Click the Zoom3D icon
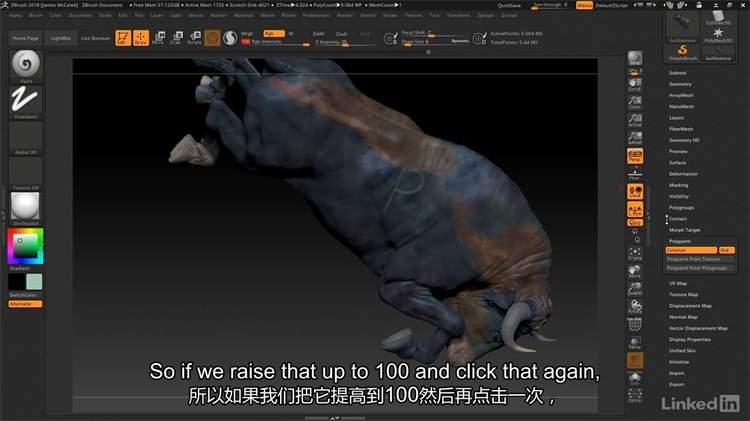The image size is (750, 421). (635, 289)
